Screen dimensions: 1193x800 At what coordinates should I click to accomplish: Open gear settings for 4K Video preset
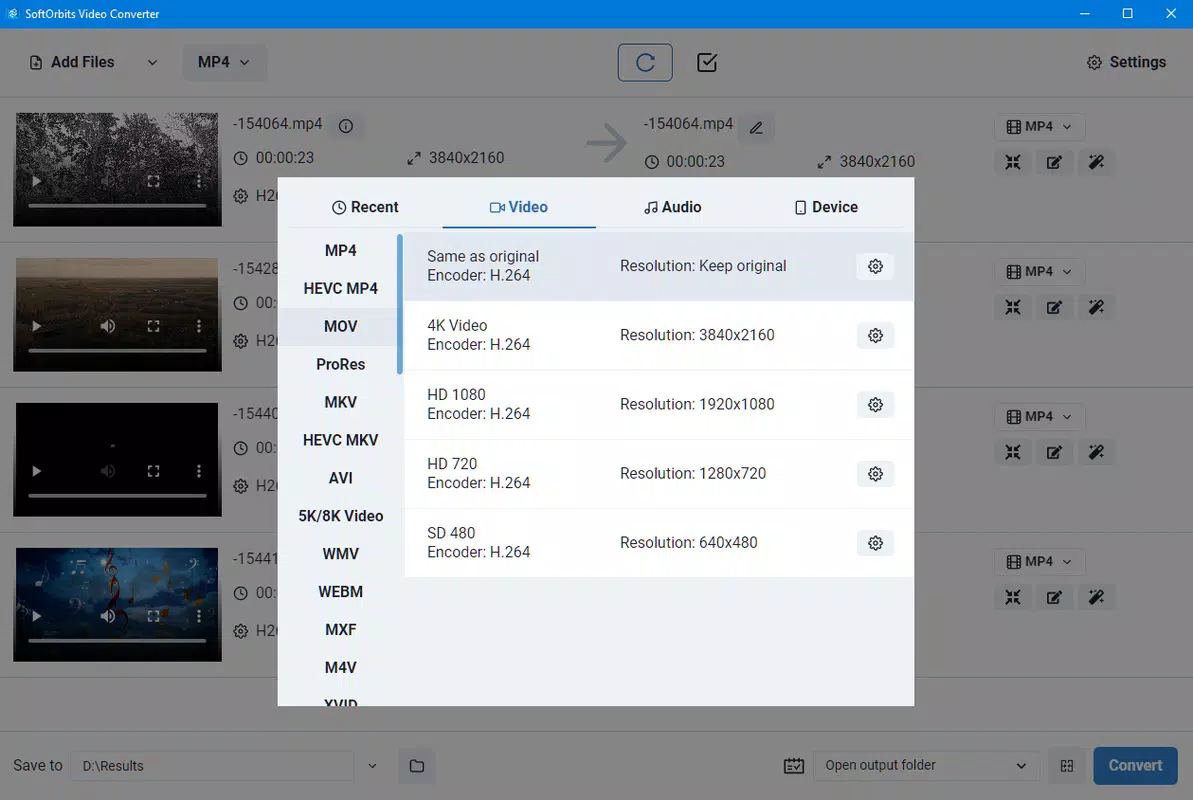coord(875,336)
